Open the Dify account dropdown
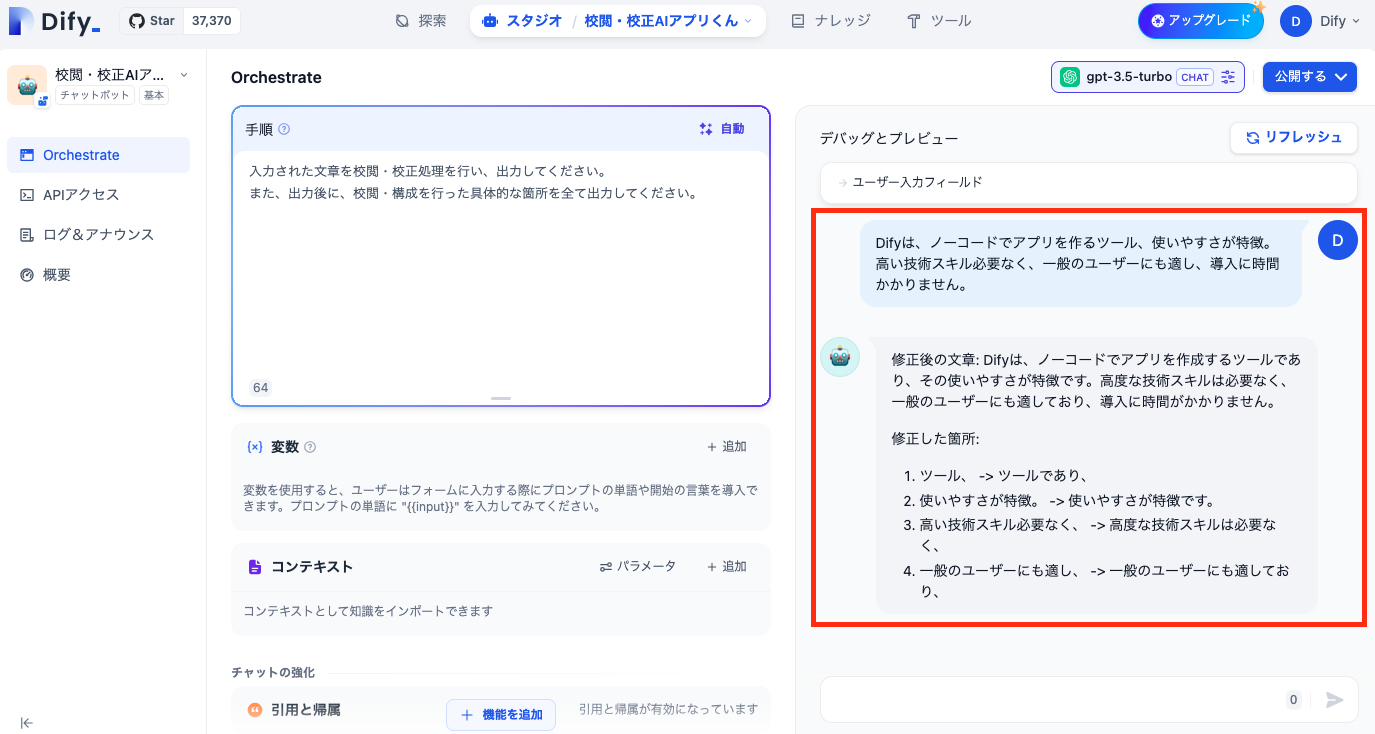 coord(1339,20)
